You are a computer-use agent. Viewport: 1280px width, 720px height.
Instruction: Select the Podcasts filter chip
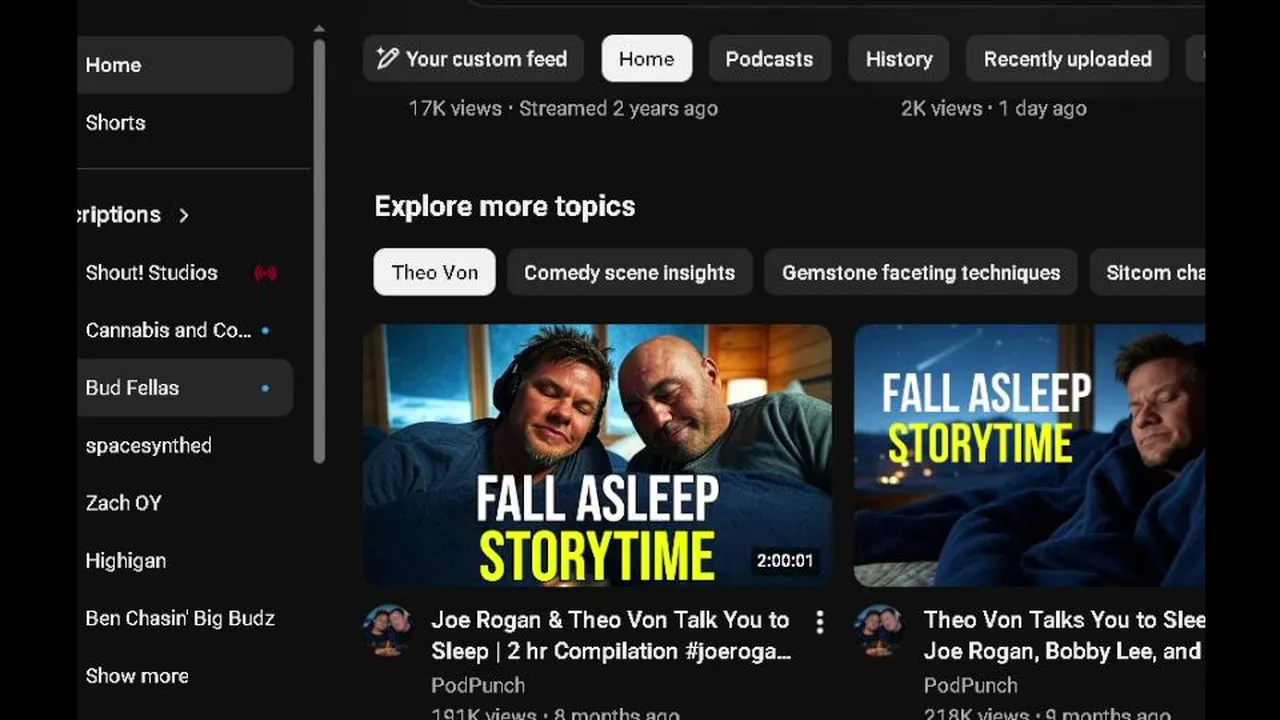click(x=769, y=59)
